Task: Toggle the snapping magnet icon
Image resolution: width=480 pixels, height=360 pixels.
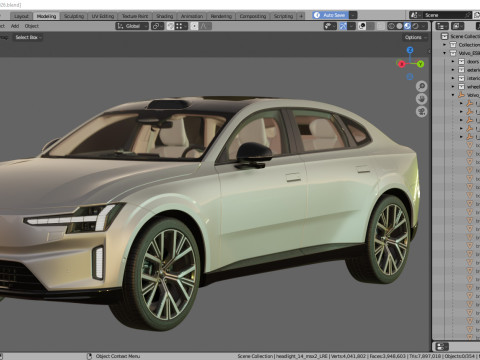Action: 170,26
